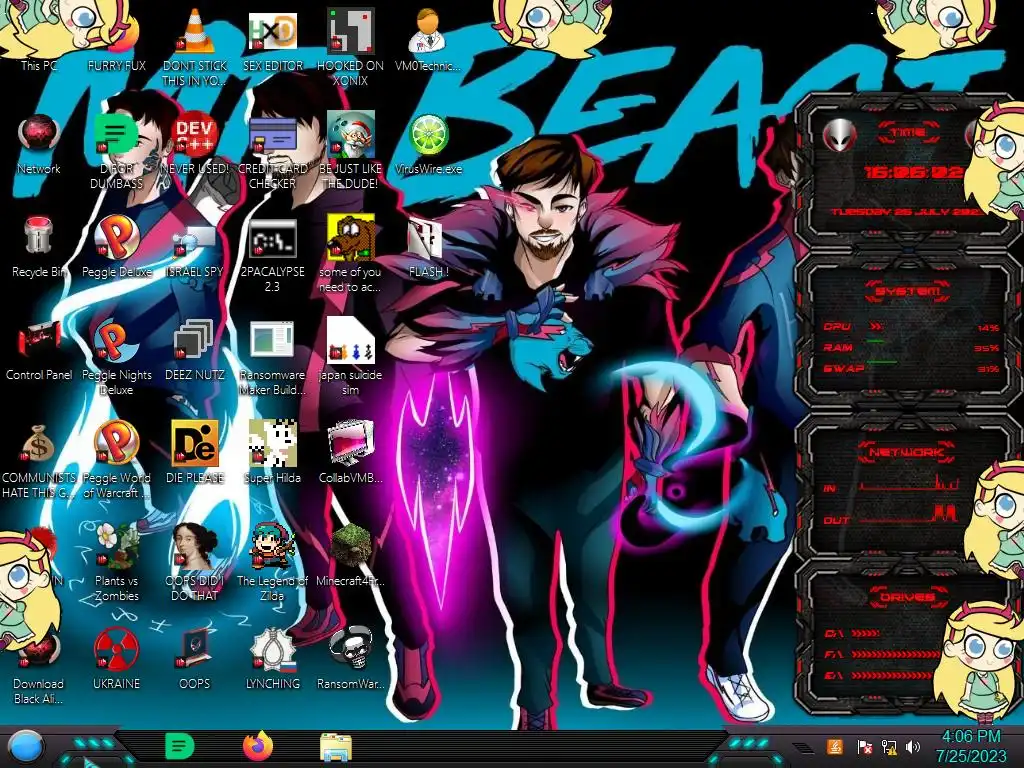1024x768 pixels.
Task: Click the NETWORK IN graph
Action: click(x=910, y=484)
